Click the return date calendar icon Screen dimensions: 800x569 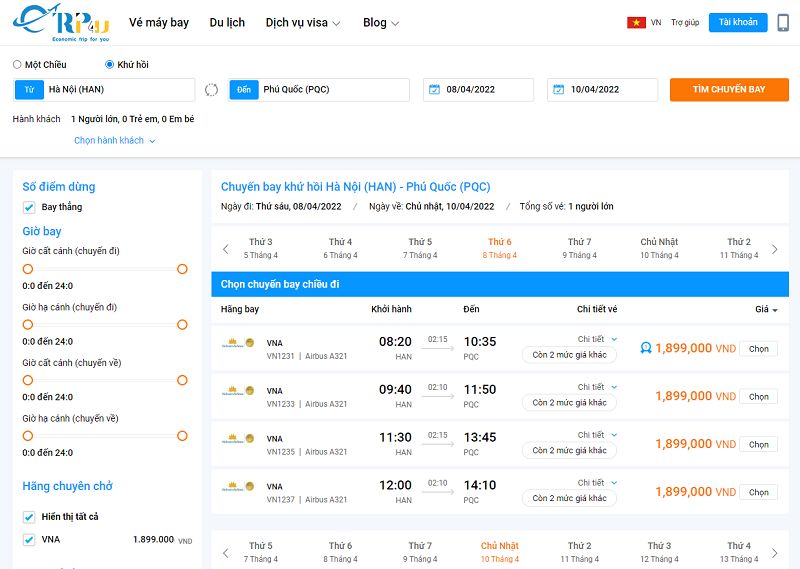click(x=559, y=89)
